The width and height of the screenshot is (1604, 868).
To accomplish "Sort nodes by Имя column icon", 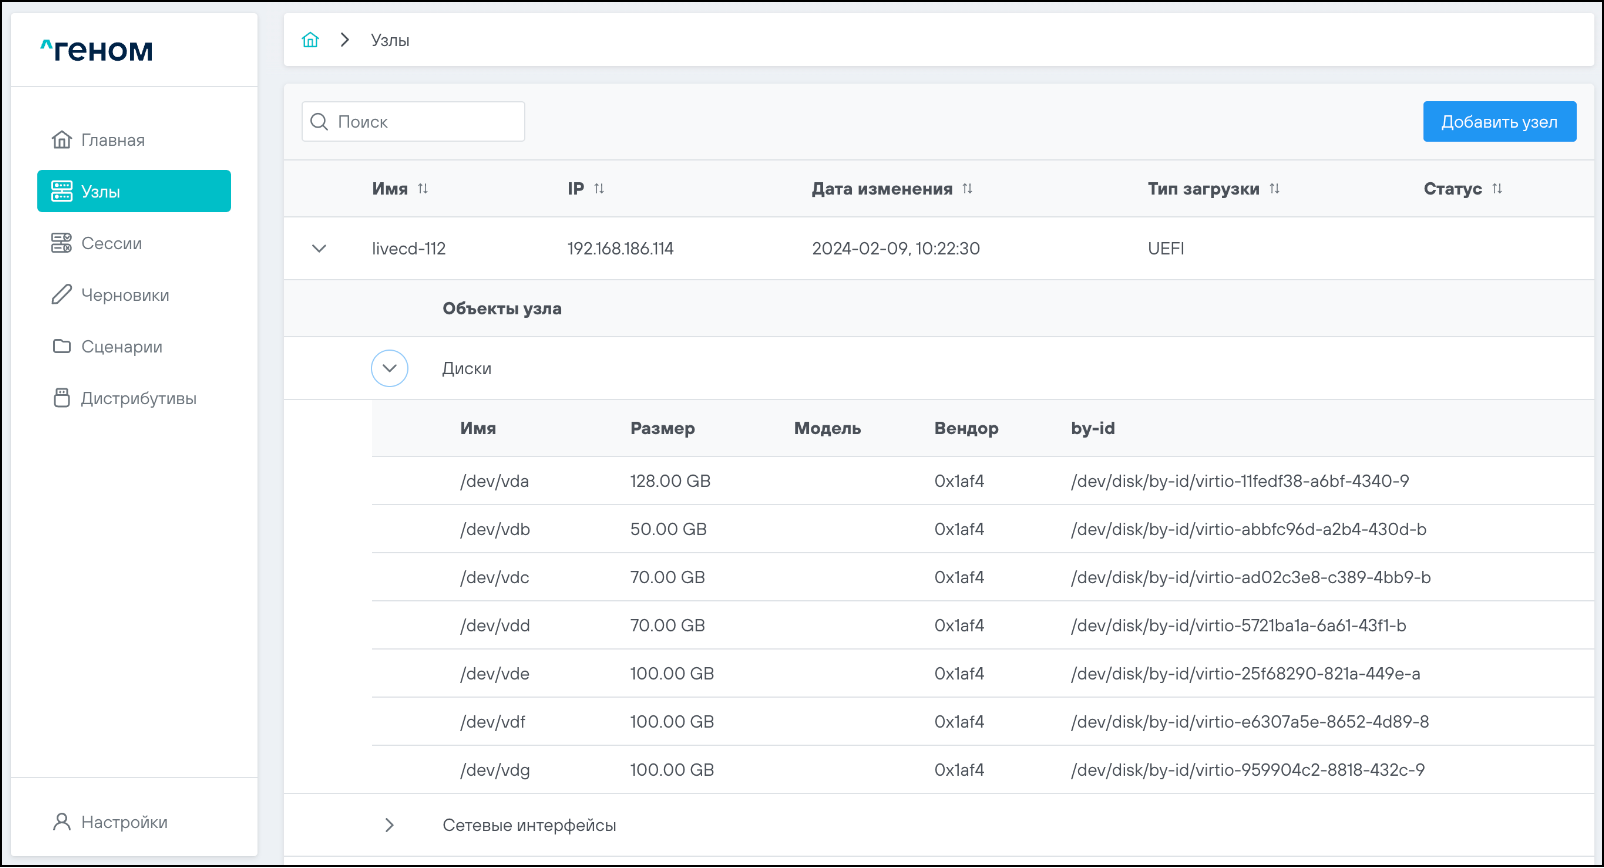I will click(x=423, y=189).
